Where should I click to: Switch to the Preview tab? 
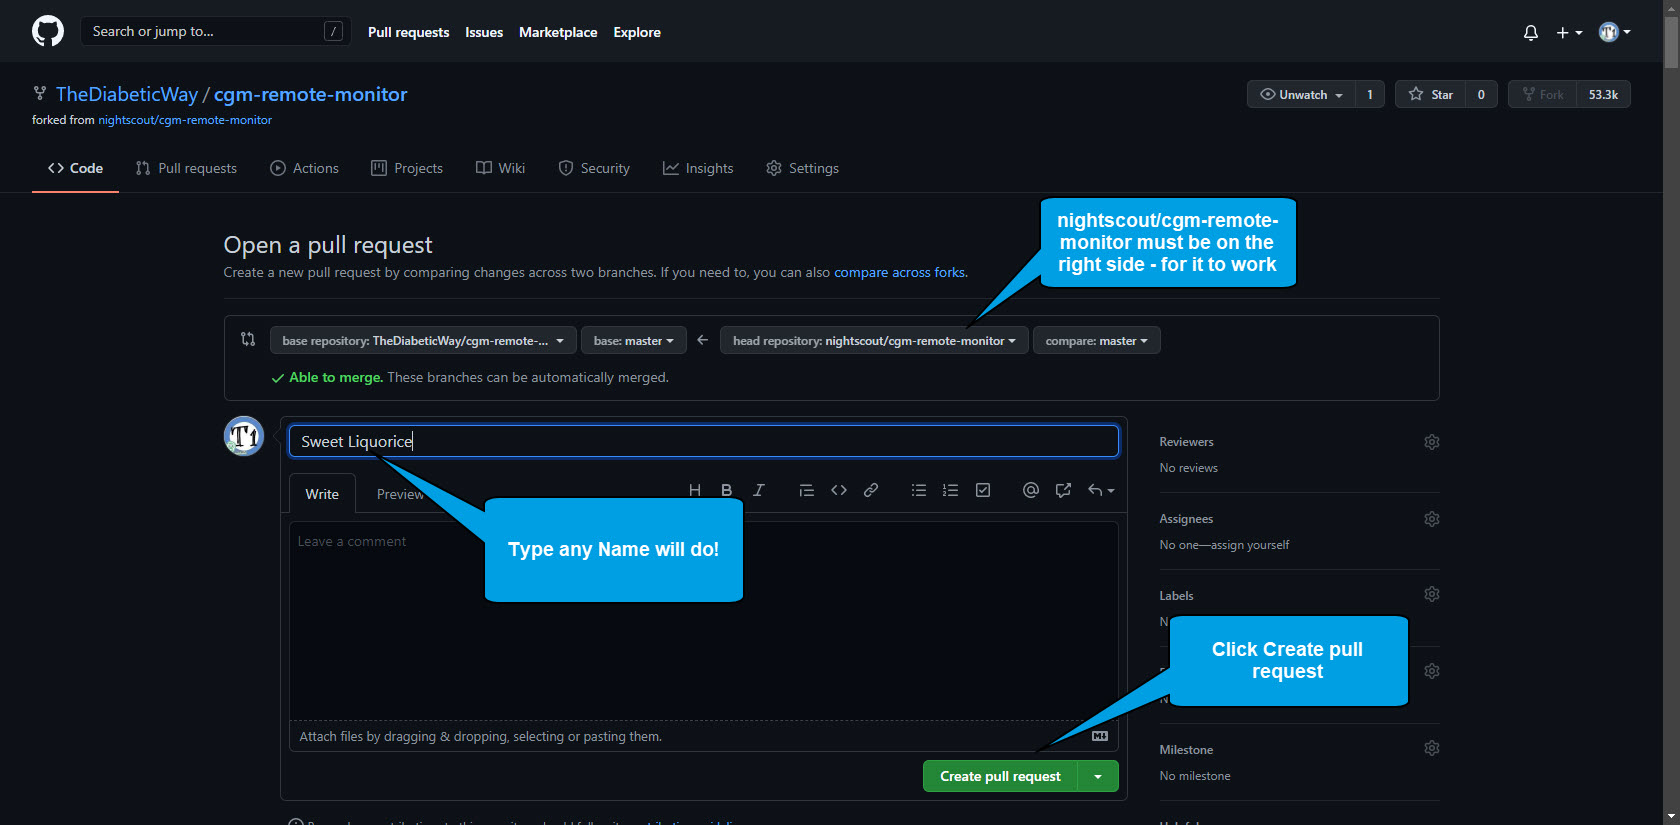click(x=400, y=494)
